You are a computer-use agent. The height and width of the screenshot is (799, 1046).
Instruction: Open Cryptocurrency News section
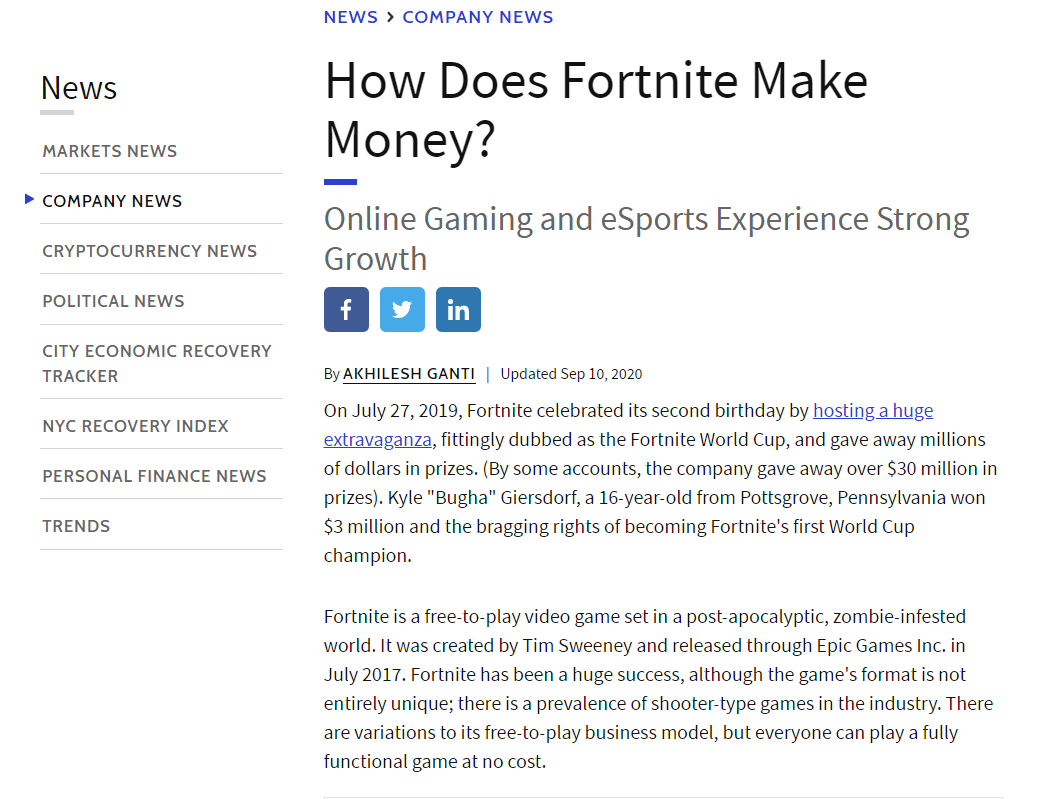click(150, 251)
